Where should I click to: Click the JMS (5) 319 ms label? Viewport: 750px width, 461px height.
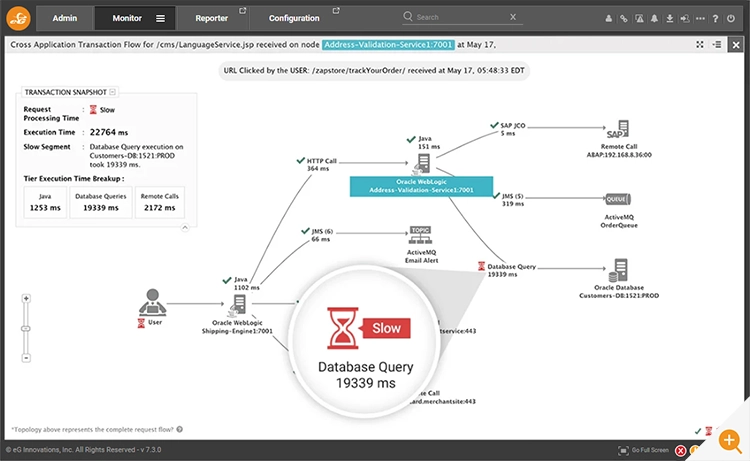pyautogui.click(x=513, y=200)
